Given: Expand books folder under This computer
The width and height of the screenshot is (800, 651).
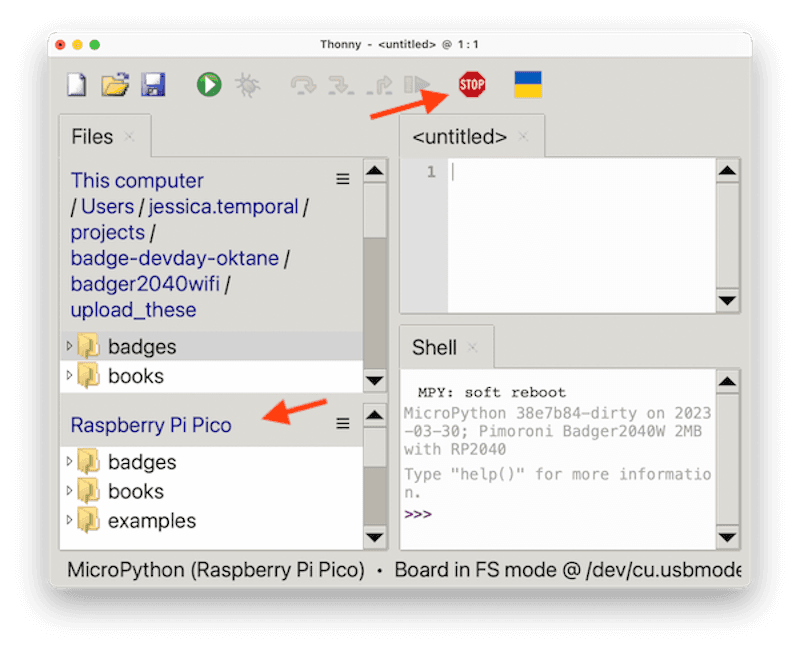Looking at the screenshot, I should [69, 375].
